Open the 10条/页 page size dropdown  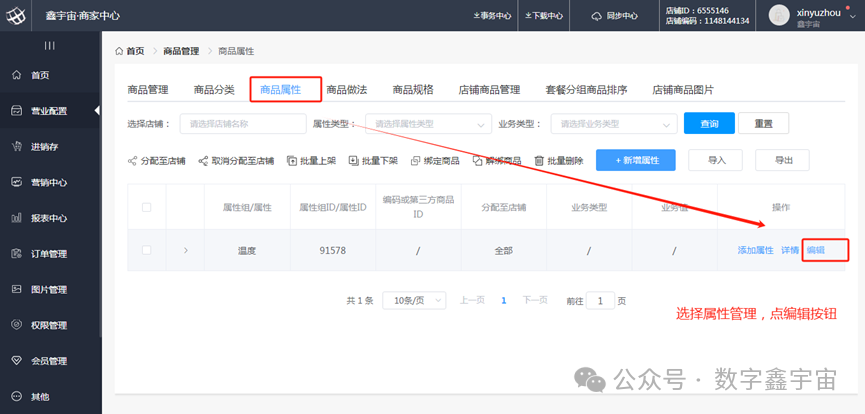(414, 301)
